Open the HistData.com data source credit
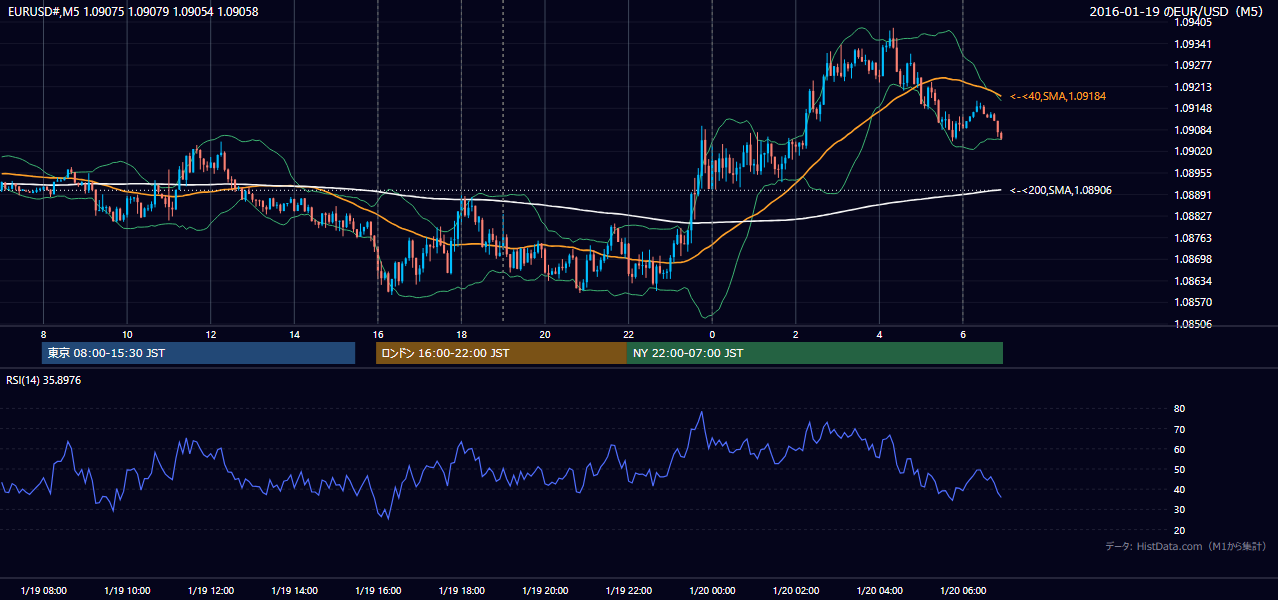This screenshot has height=600, width=1278. [1186, 546]
